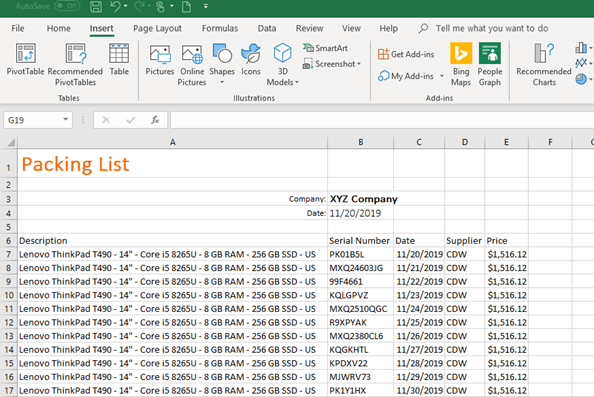The image size is (594, 397).
Task: Click the Undo arrow icon
Action: click(116, 6)
